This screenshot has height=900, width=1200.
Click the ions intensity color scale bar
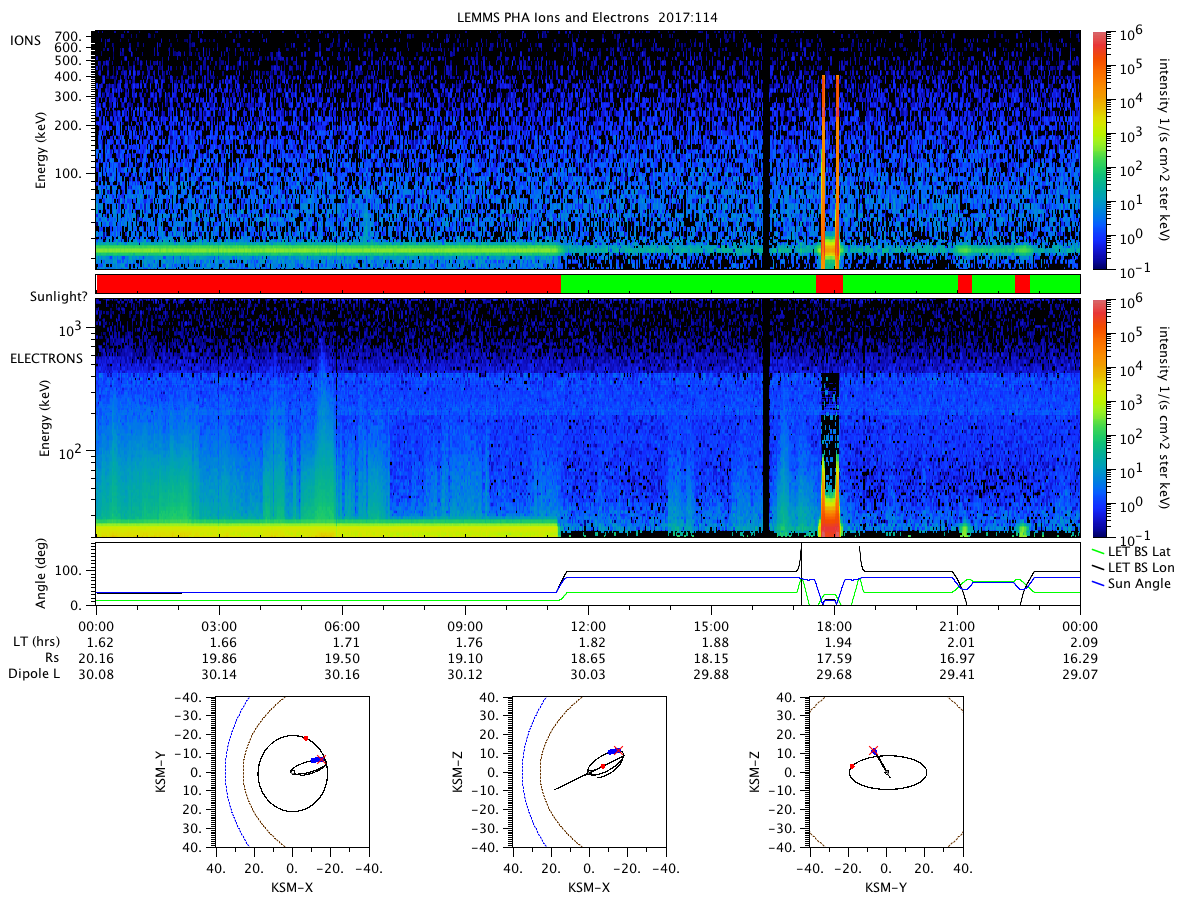(1100, 150)
